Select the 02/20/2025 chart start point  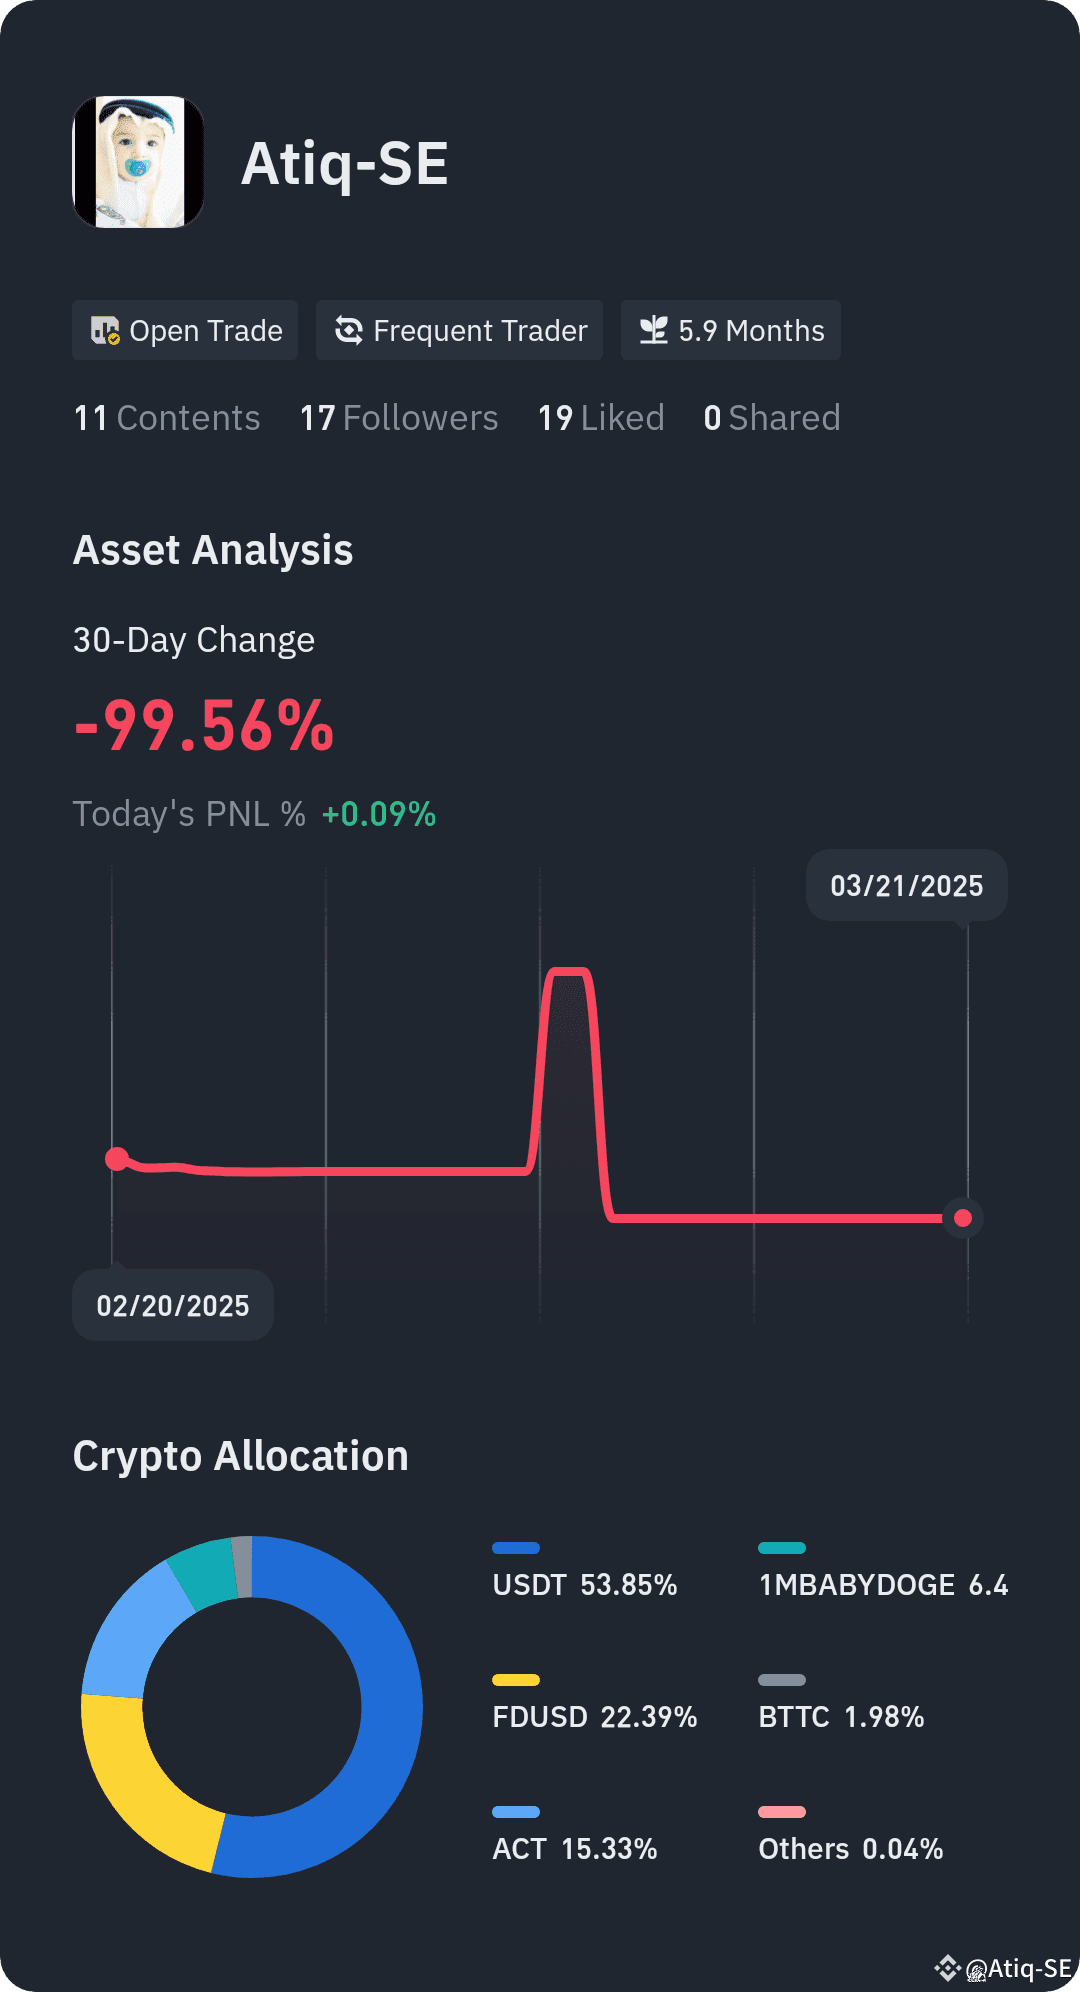pos(117,1159)
